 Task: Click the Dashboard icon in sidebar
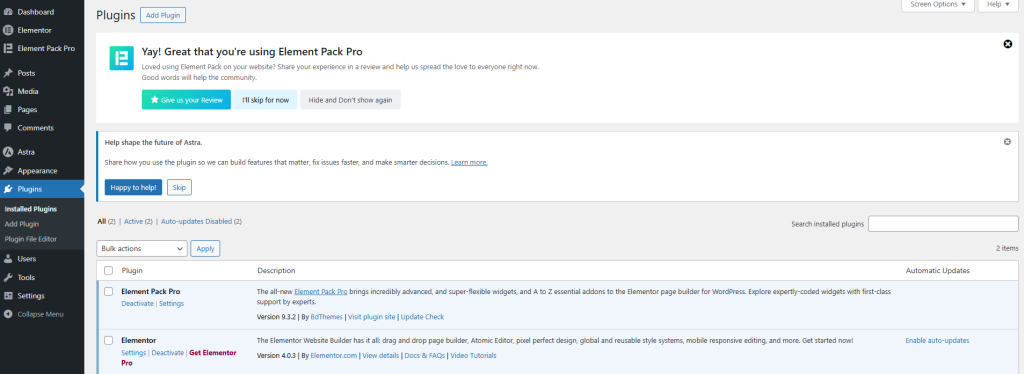(8, 12)
